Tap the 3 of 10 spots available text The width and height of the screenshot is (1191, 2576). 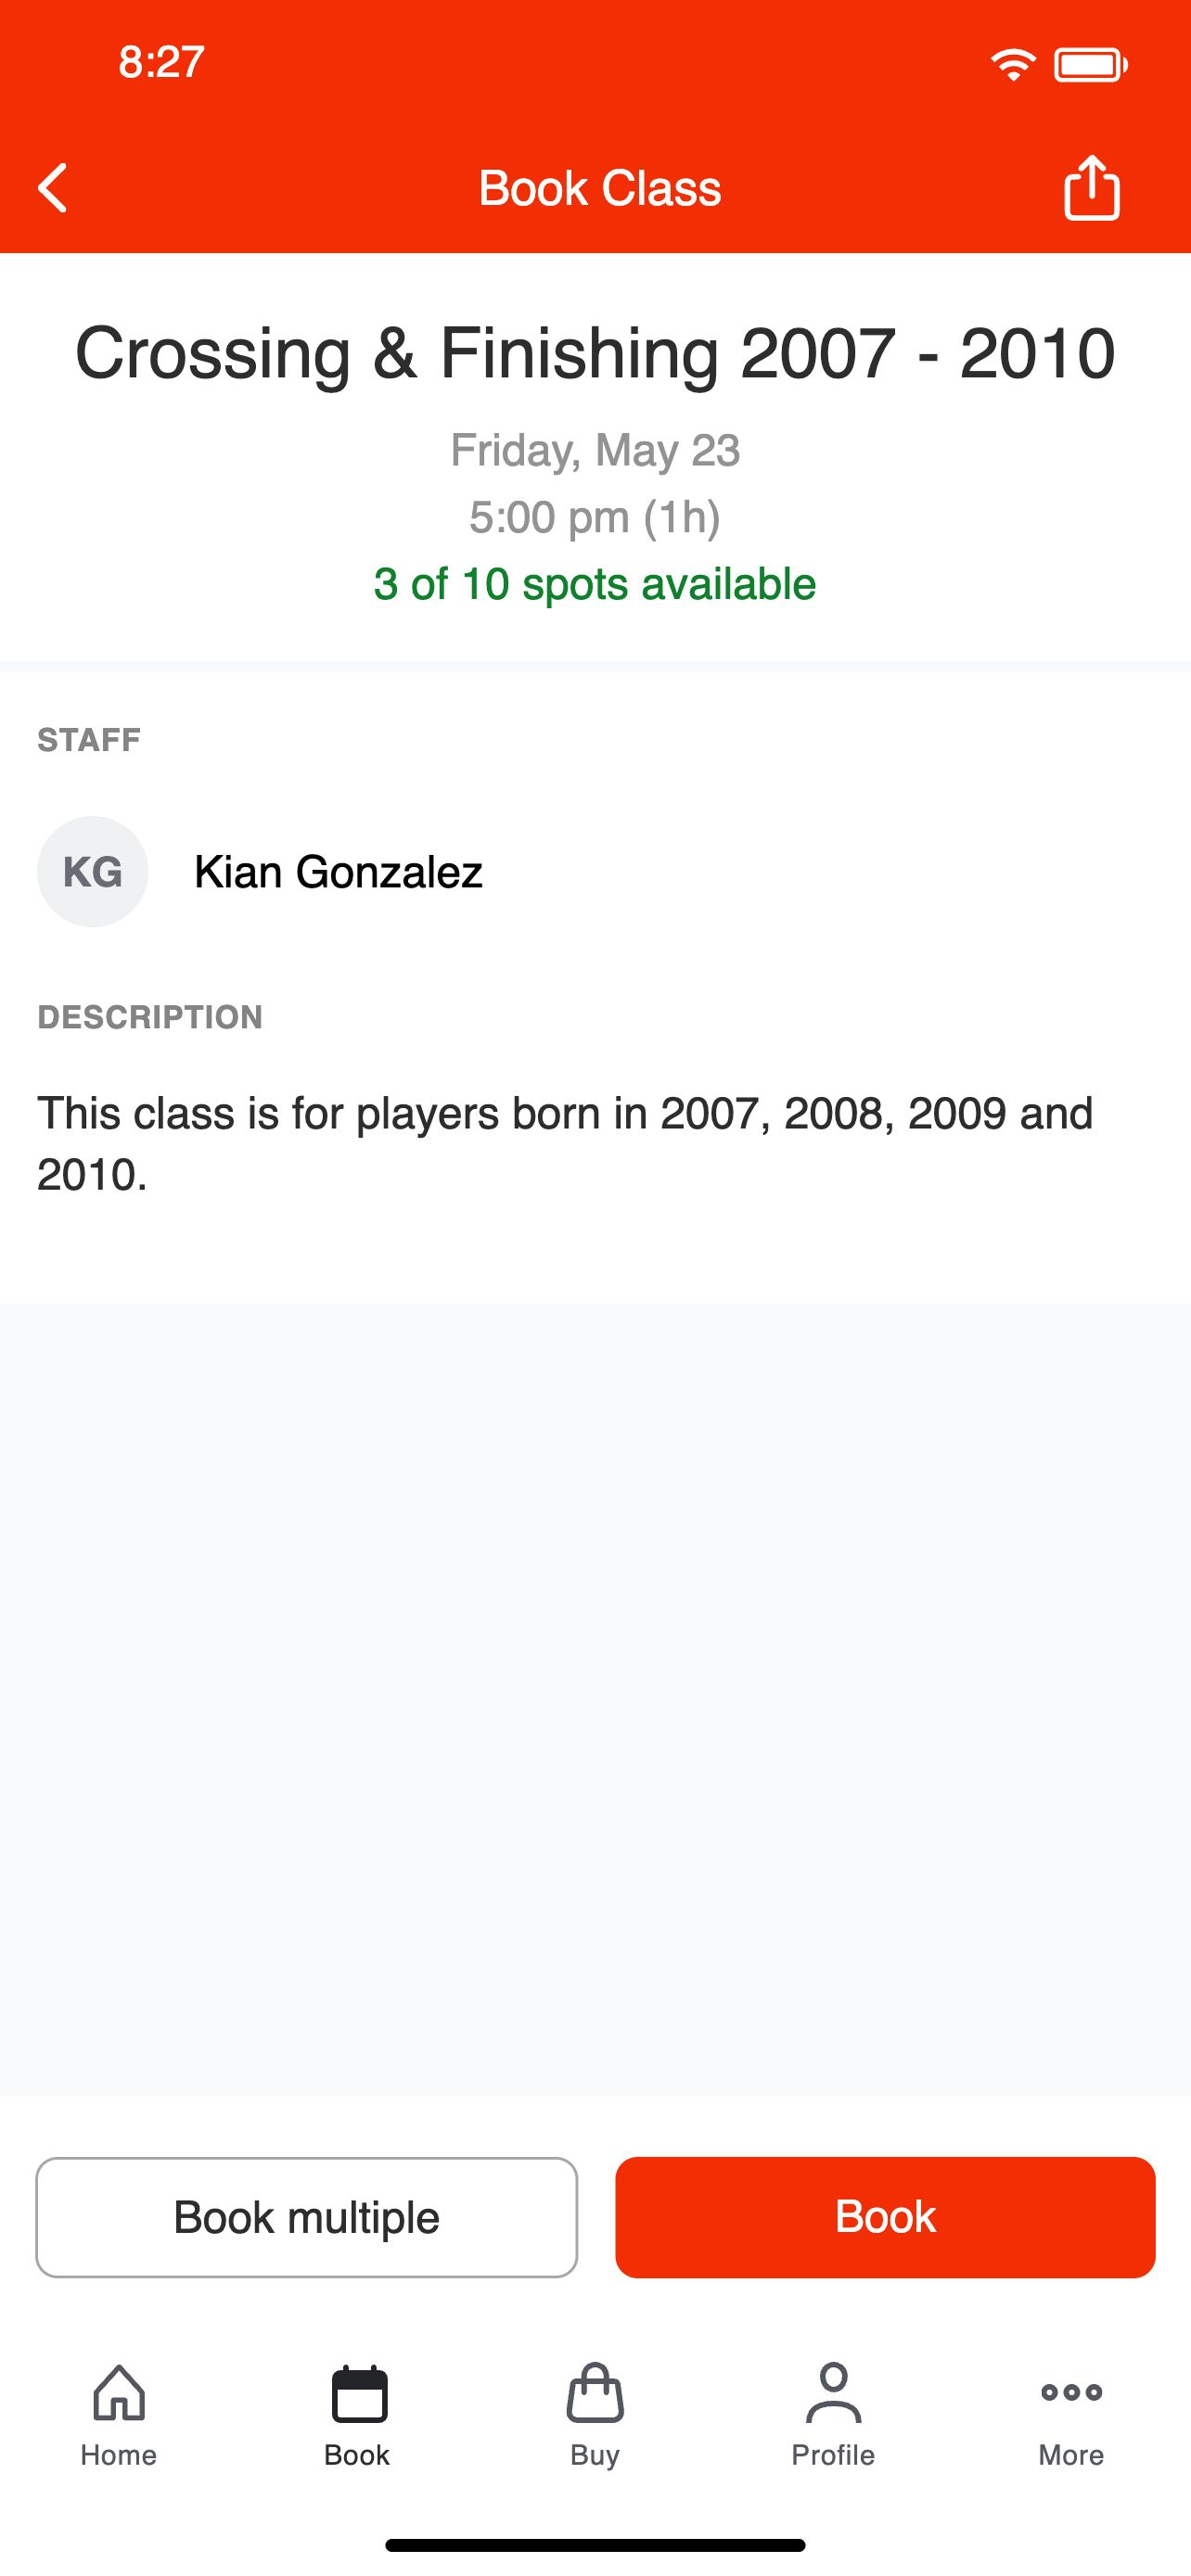[x=595, y=584]
